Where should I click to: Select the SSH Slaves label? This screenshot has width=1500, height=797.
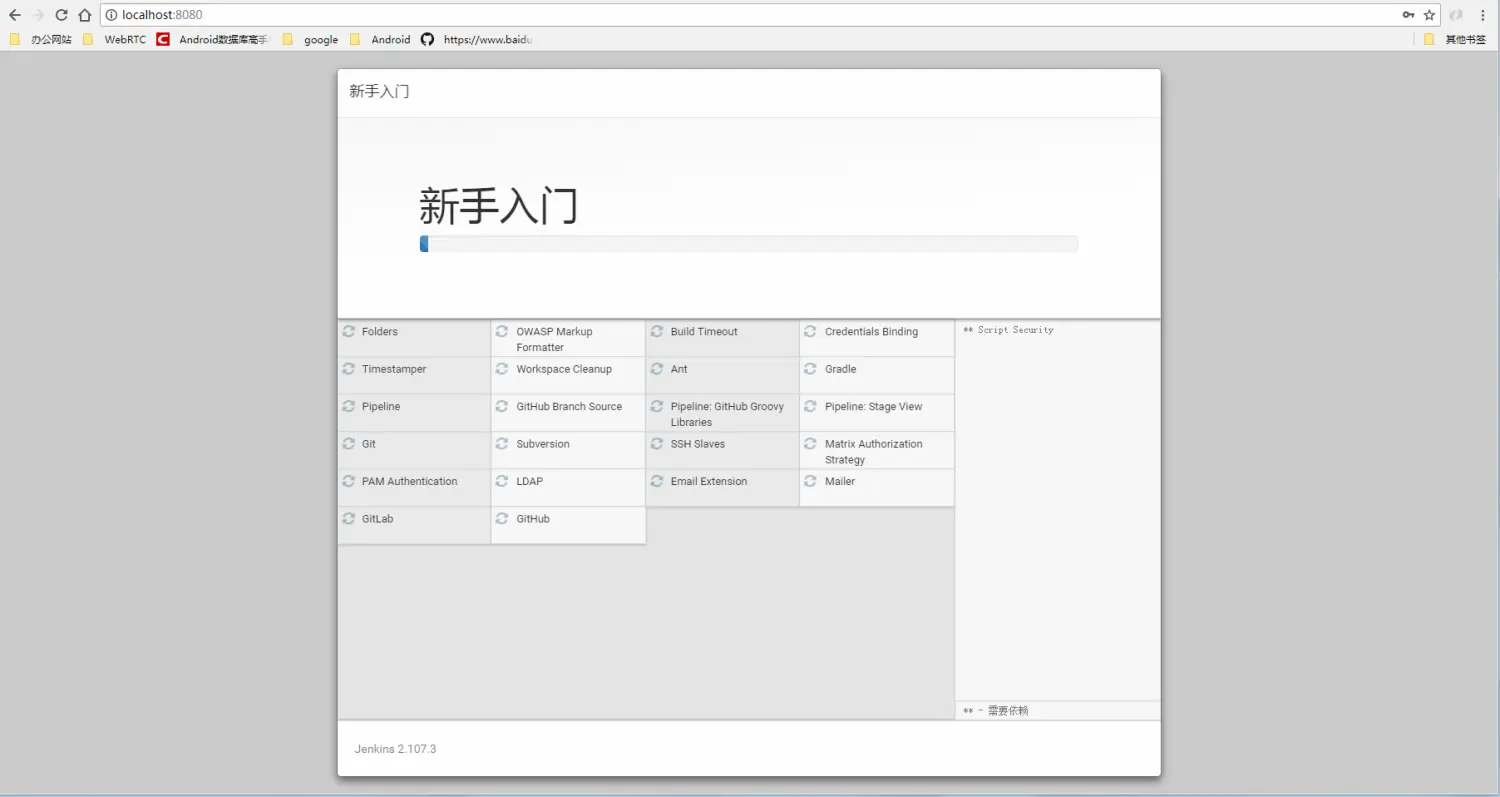coord(698,444)
